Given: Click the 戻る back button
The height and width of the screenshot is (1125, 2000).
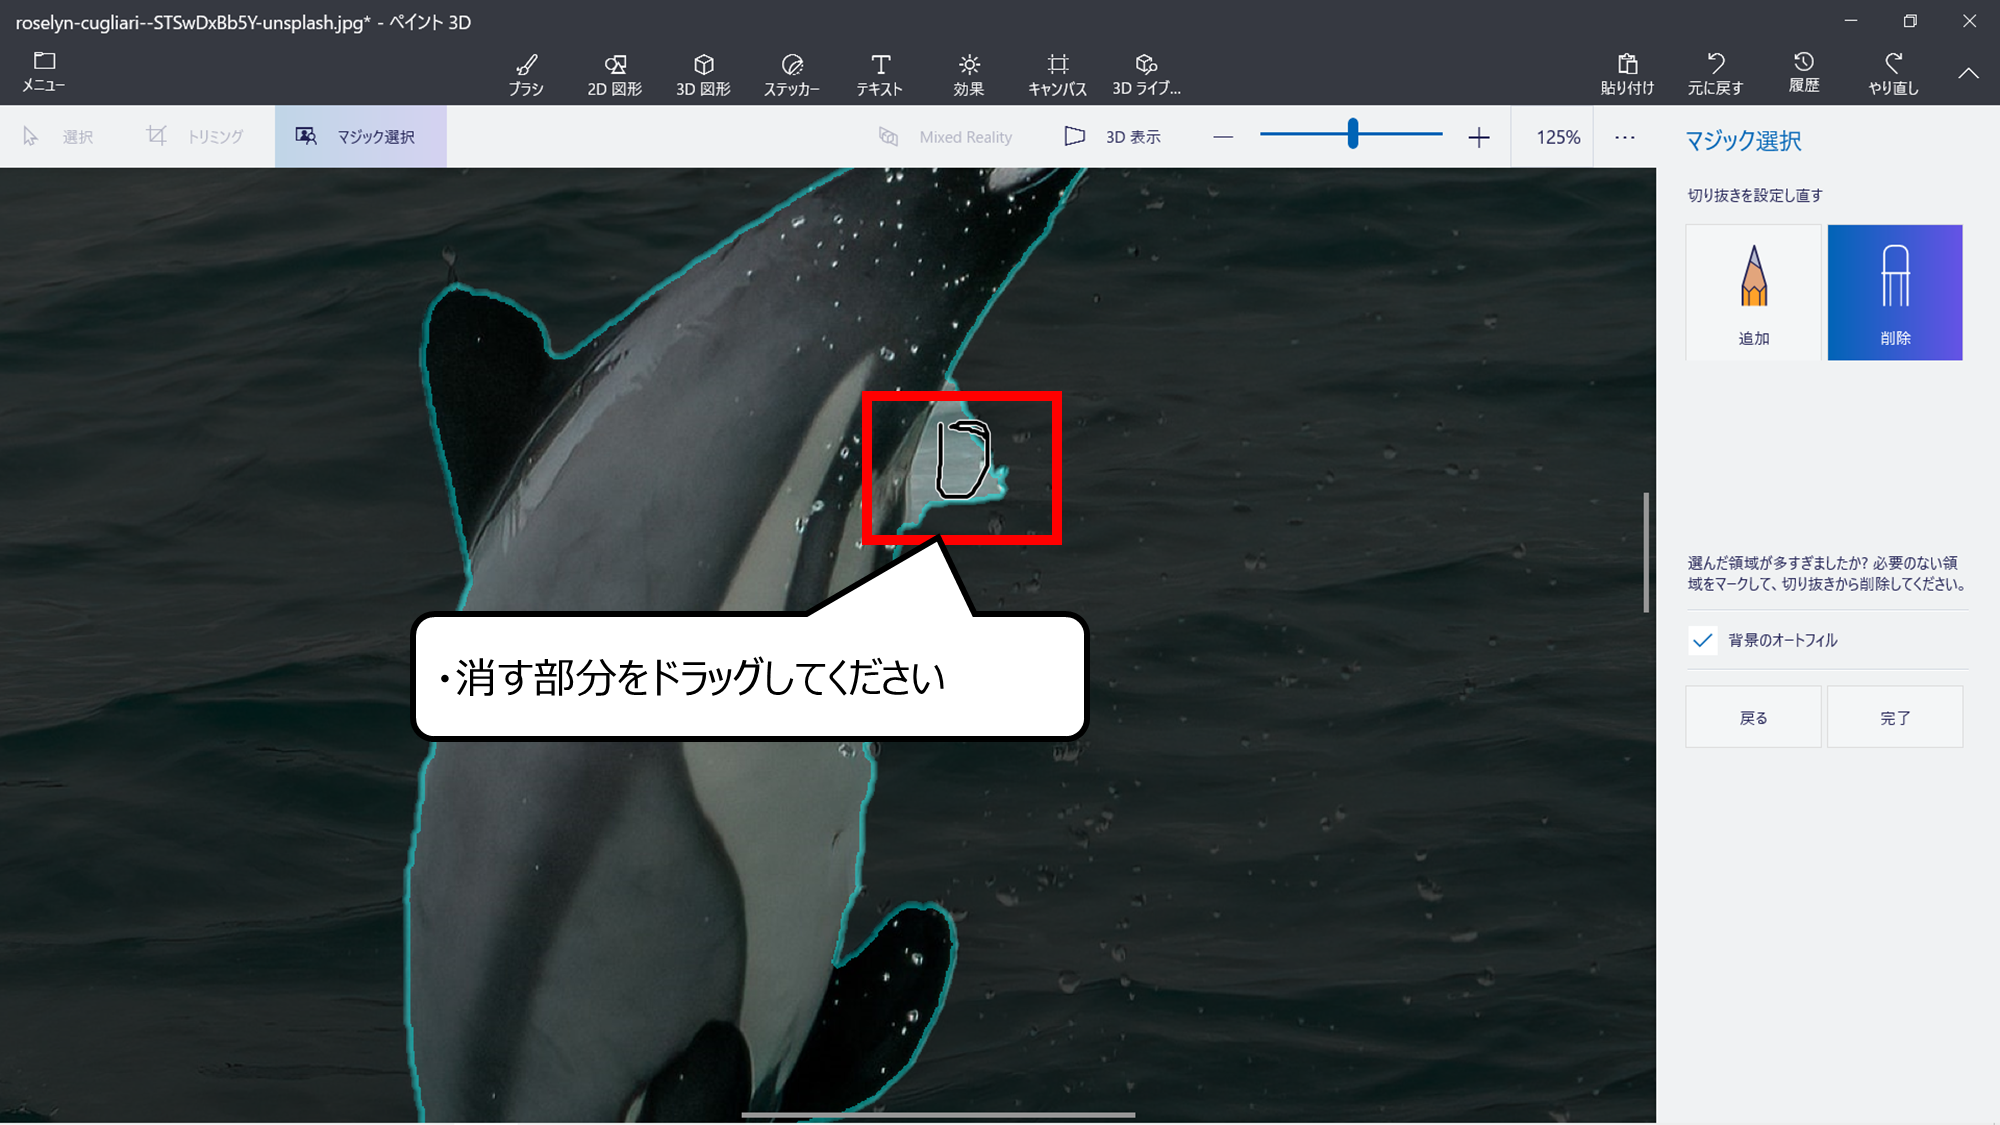Looking at the screenshot, I should pyautogui.click(x=1753, y=717).
